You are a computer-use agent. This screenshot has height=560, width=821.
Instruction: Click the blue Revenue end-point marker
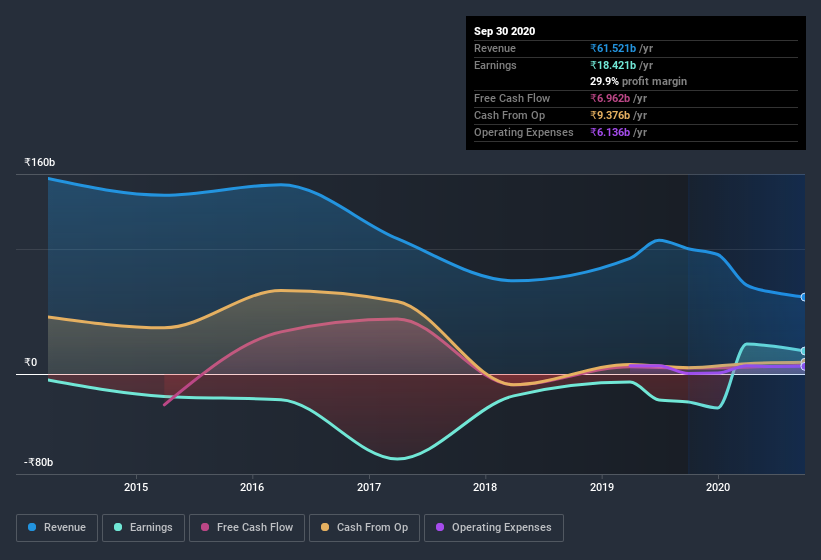point(803,297)
